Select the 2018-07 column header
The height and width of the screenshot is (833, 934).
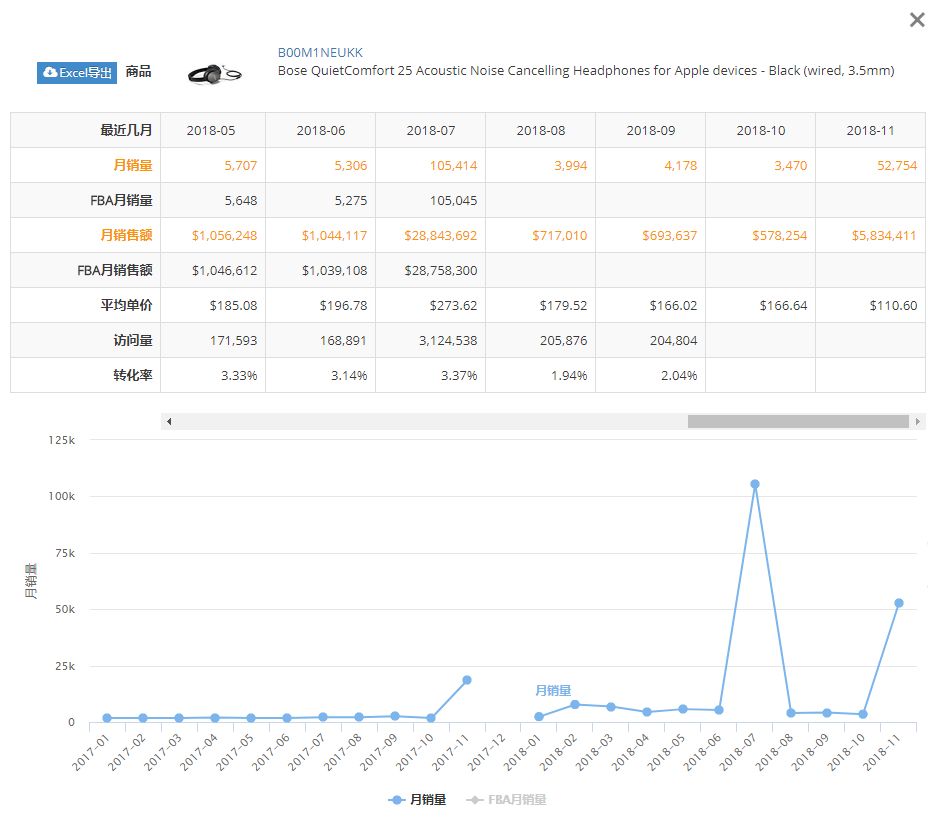click(430, 131)
